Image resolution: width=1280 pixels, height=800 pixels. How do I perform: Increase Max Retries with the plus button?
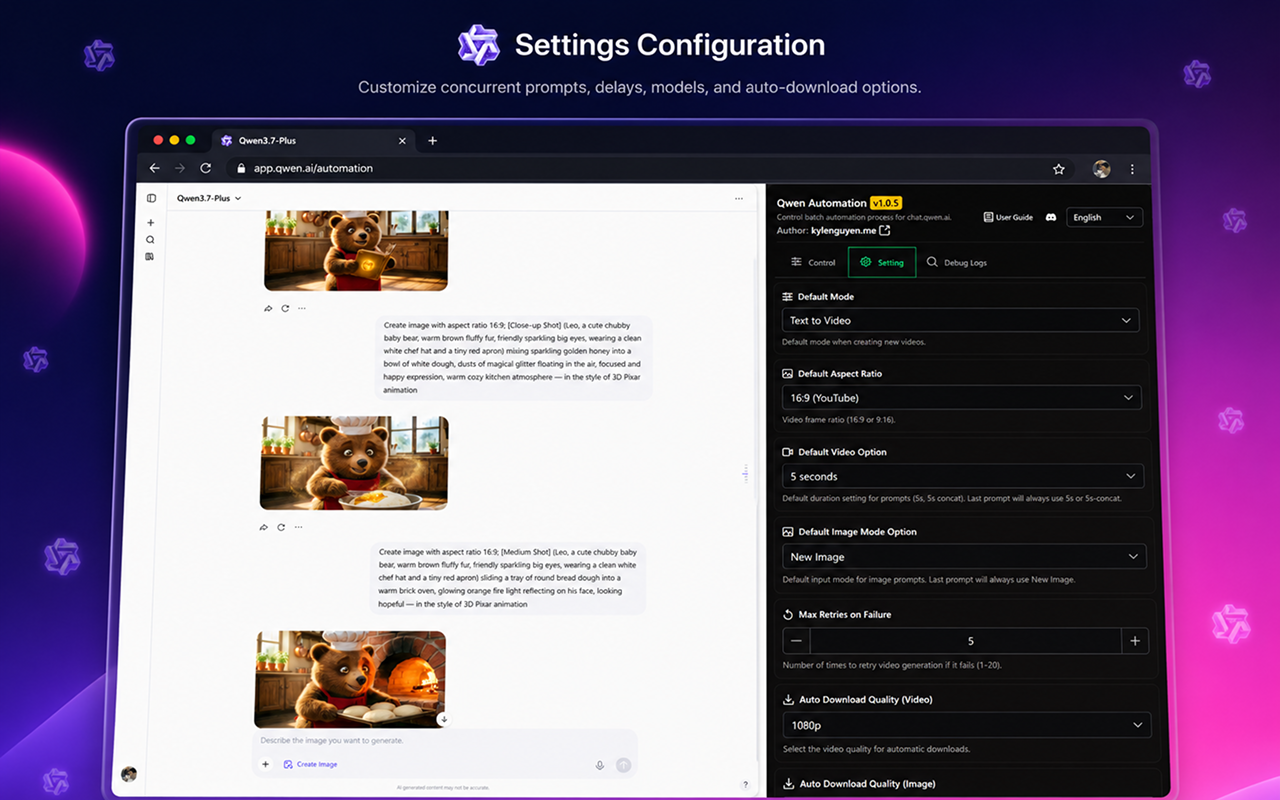(1135, 641)
